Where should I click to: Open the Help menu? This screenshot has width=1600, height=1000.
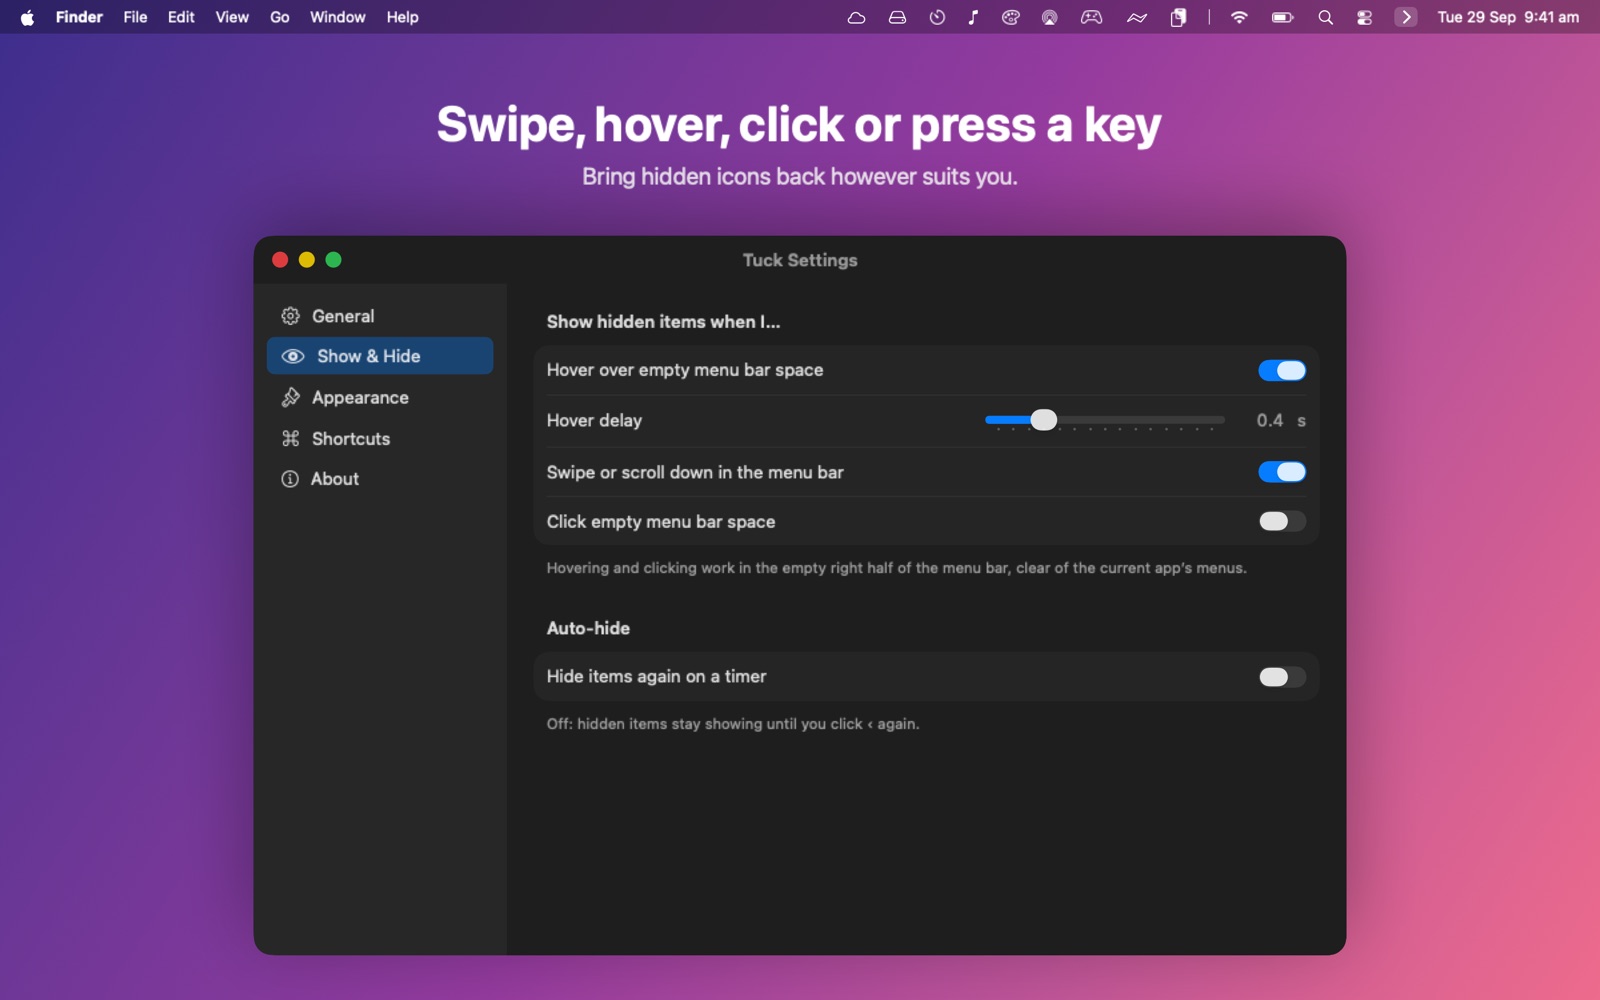coord(402,17)
